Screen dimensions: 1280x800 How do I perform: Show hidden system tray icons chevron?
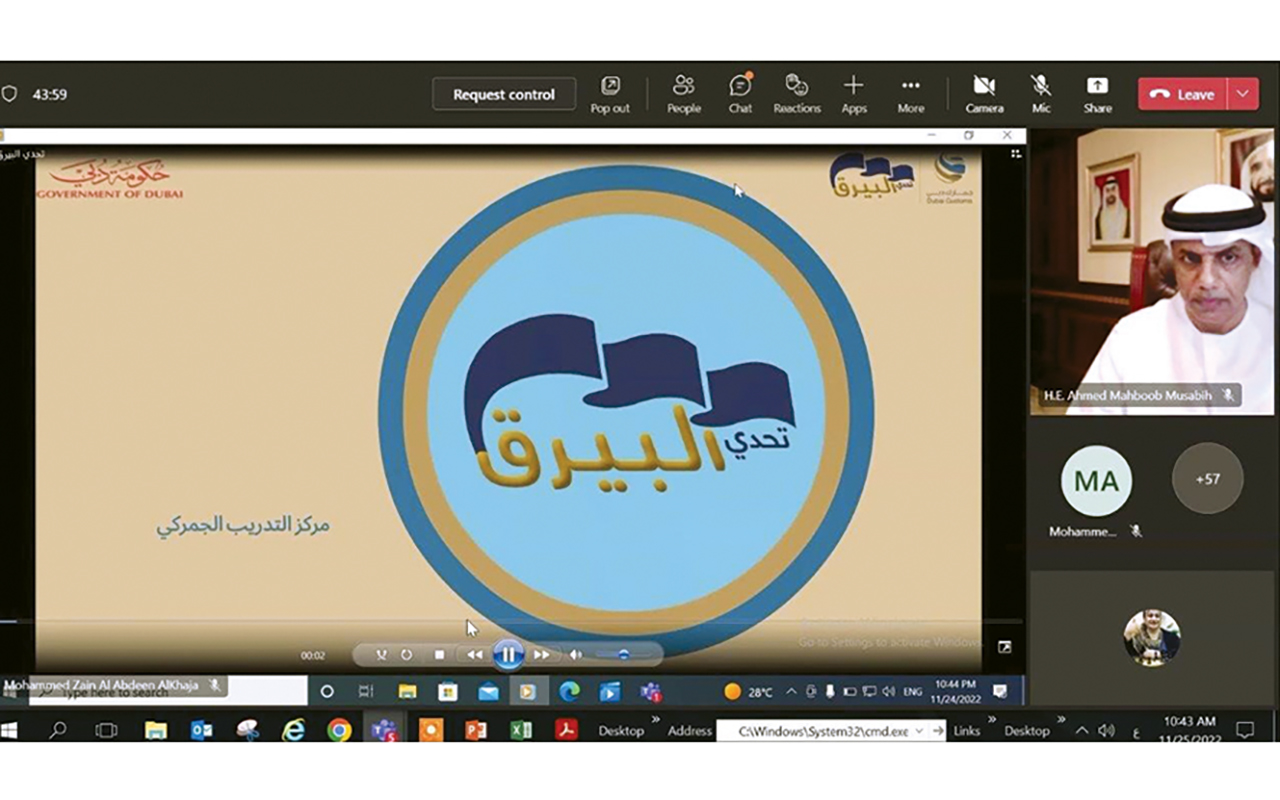[x=1082, y=731]
